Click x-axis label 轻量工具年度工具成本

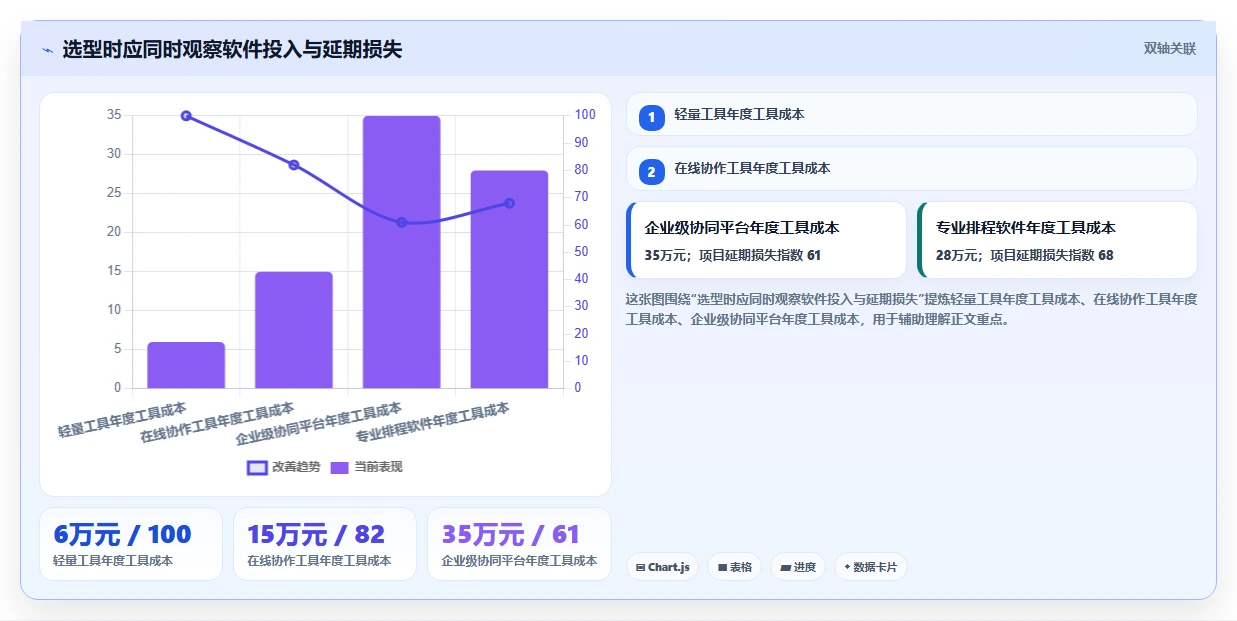coord(122,419)
